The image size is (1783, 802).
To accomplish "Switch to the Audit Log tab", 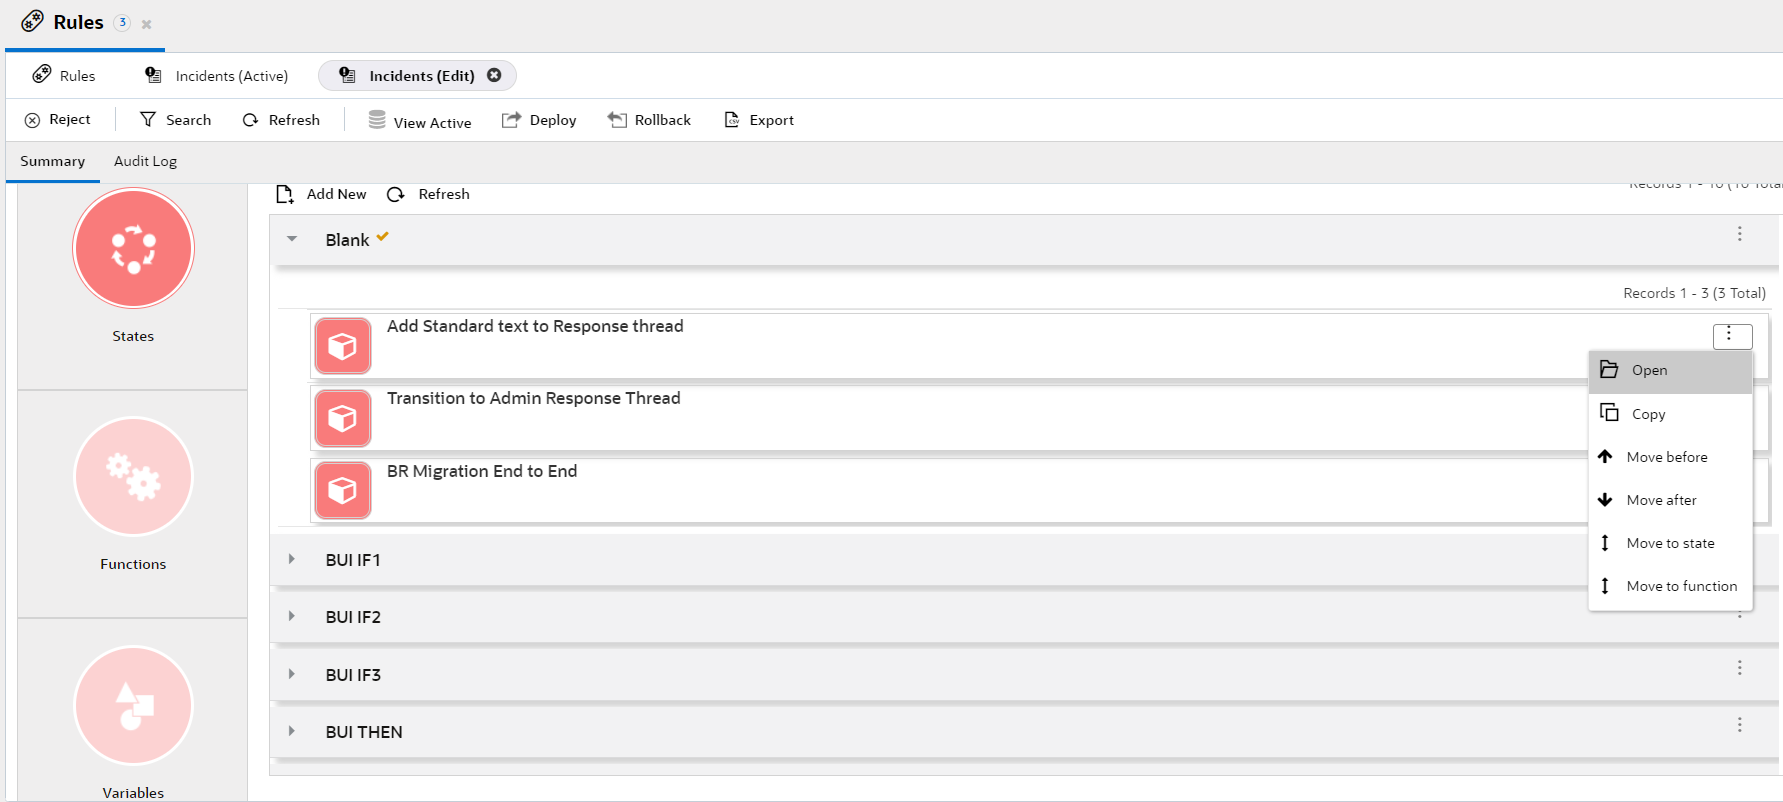I will coord(145,161).
